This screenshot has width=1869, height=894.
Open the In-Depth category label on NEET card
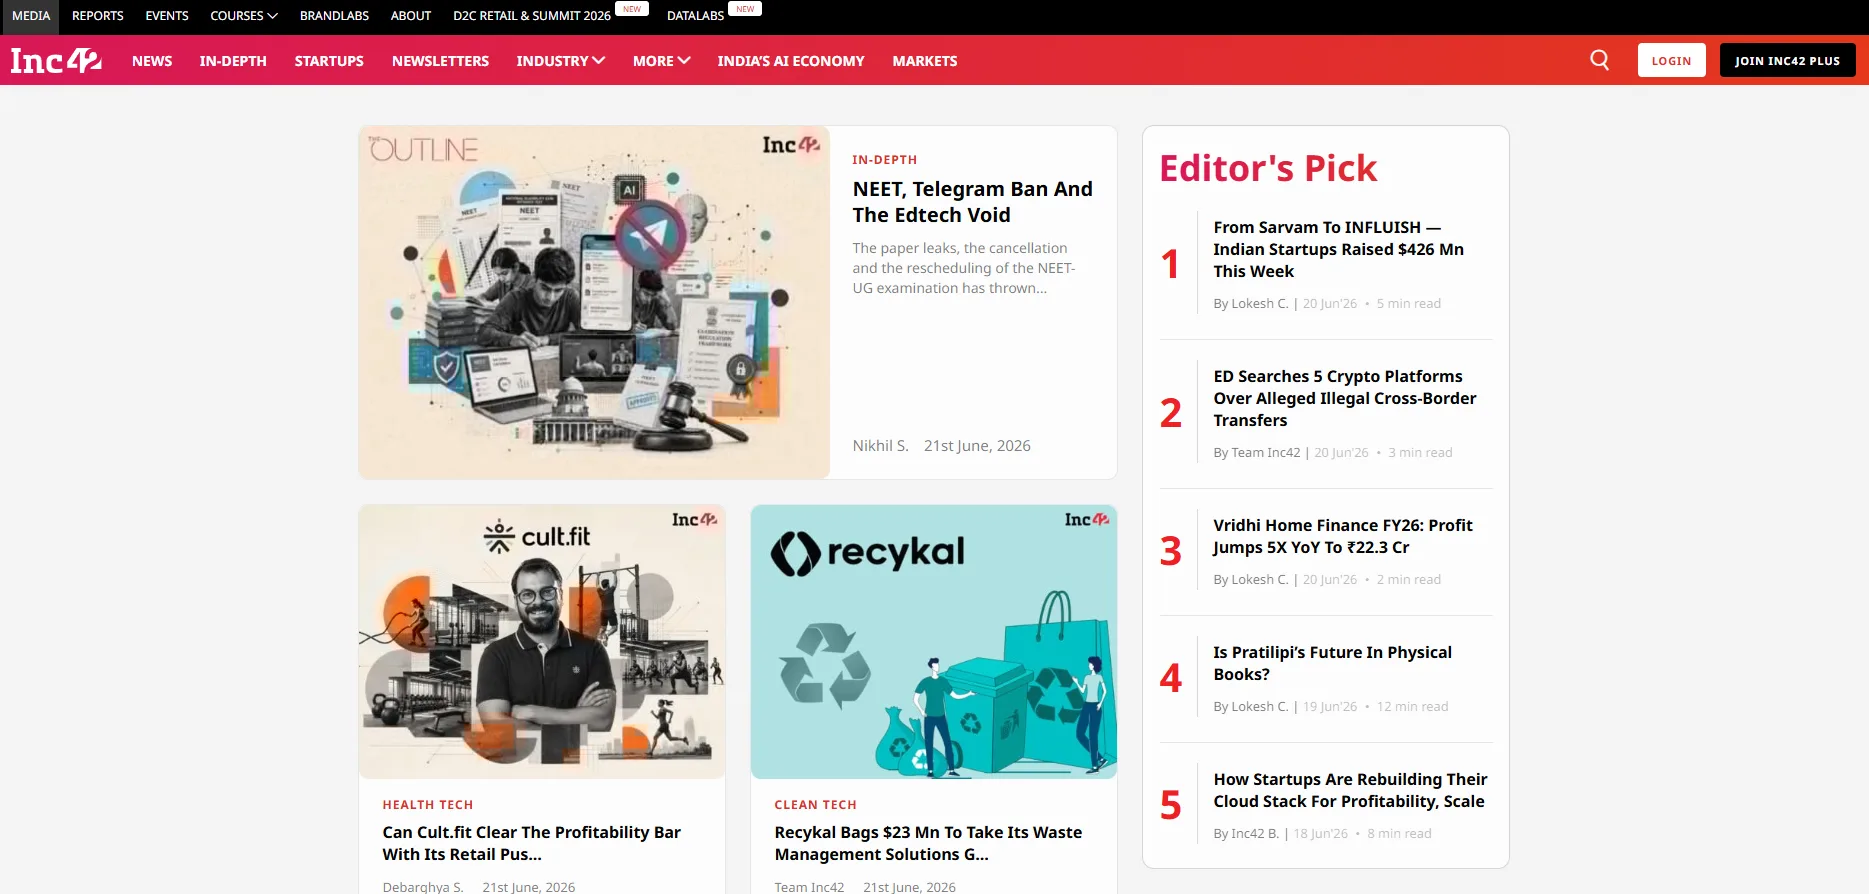(885, 160)
